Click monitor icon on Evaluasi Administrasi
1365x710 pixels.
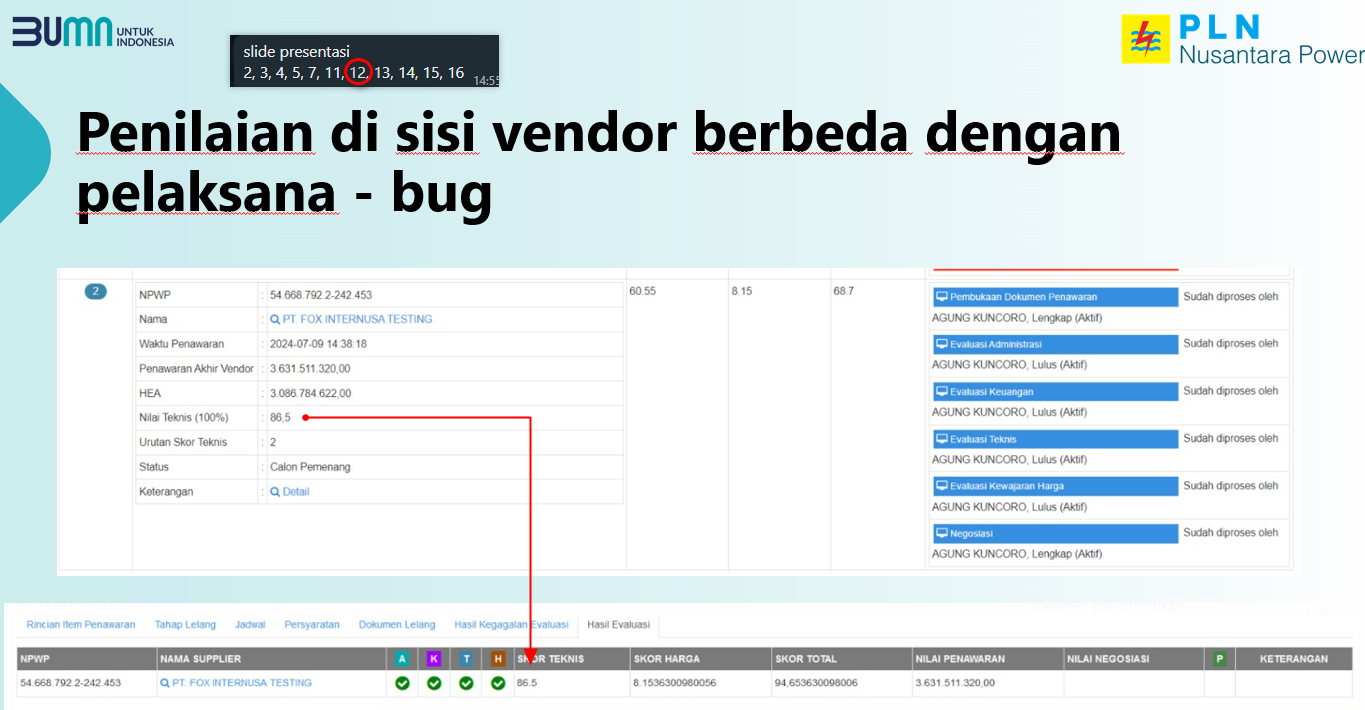941,344
